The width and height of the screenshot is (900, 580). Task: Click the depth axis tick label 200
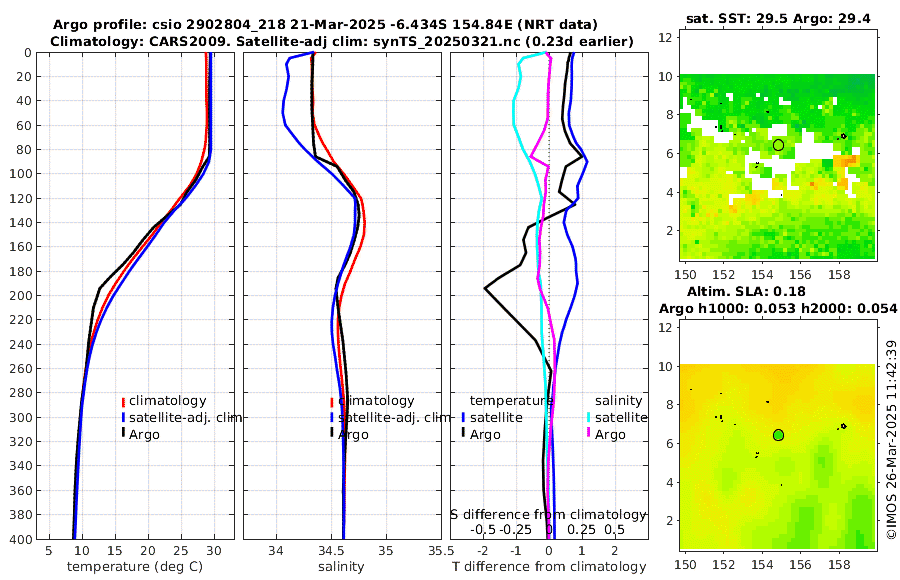20,296
